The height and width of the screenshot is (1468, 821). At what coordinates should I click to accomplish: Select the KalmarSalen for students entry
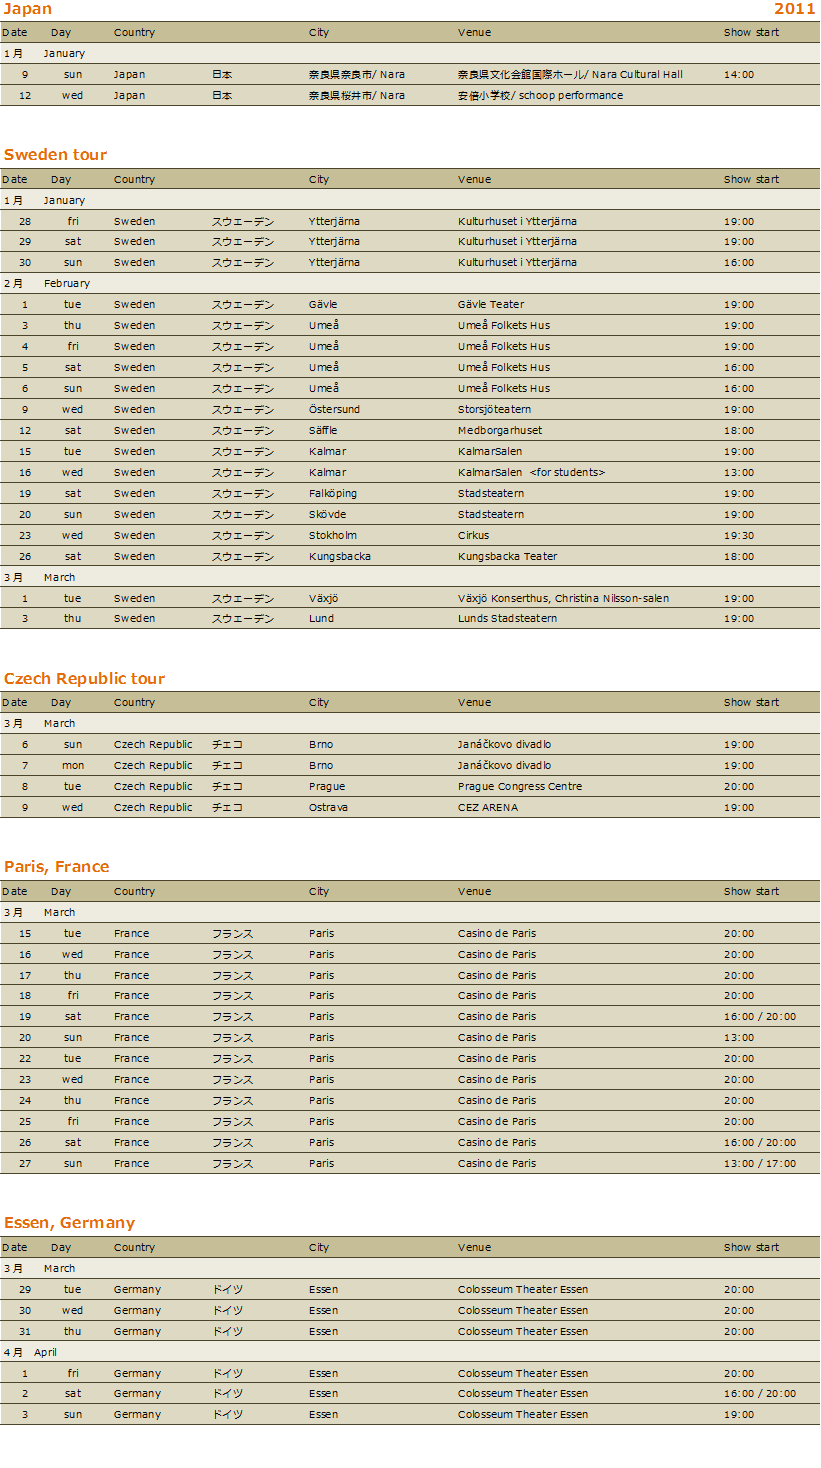[531, 473]
